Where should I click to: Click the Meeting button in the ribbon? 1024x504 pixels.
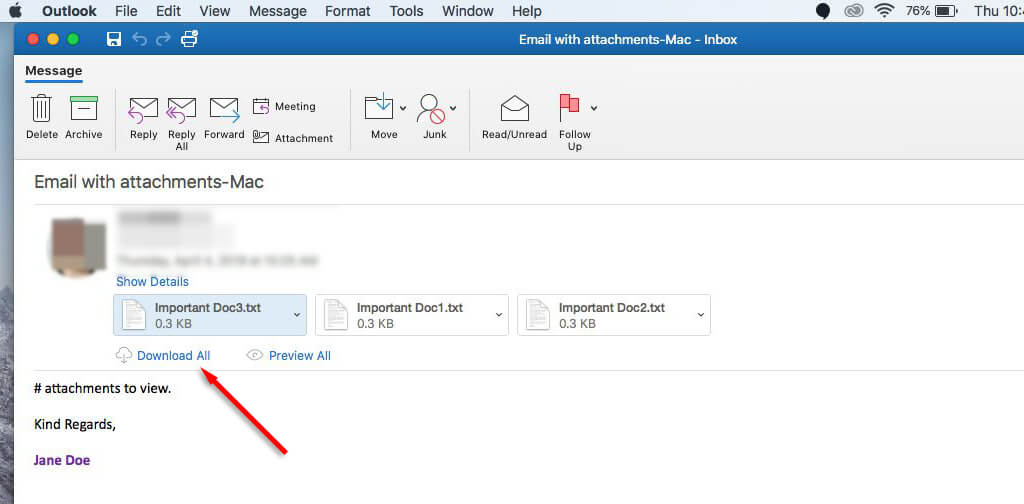pos(284,106)
